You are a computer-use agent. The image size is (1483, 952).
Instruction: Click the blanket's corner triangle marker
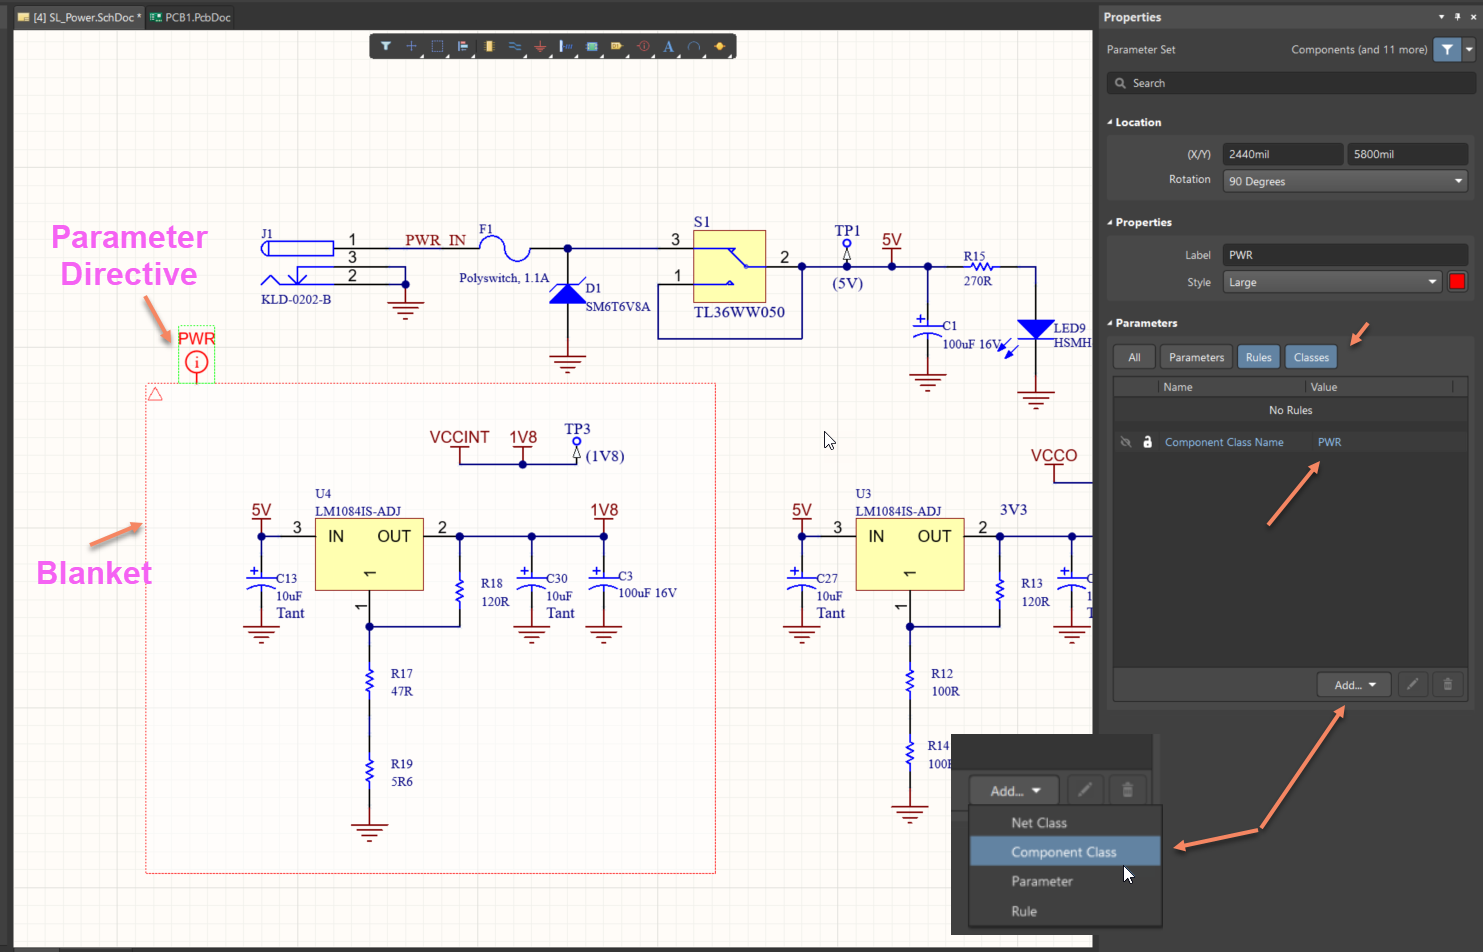click(x=155, y=394)
